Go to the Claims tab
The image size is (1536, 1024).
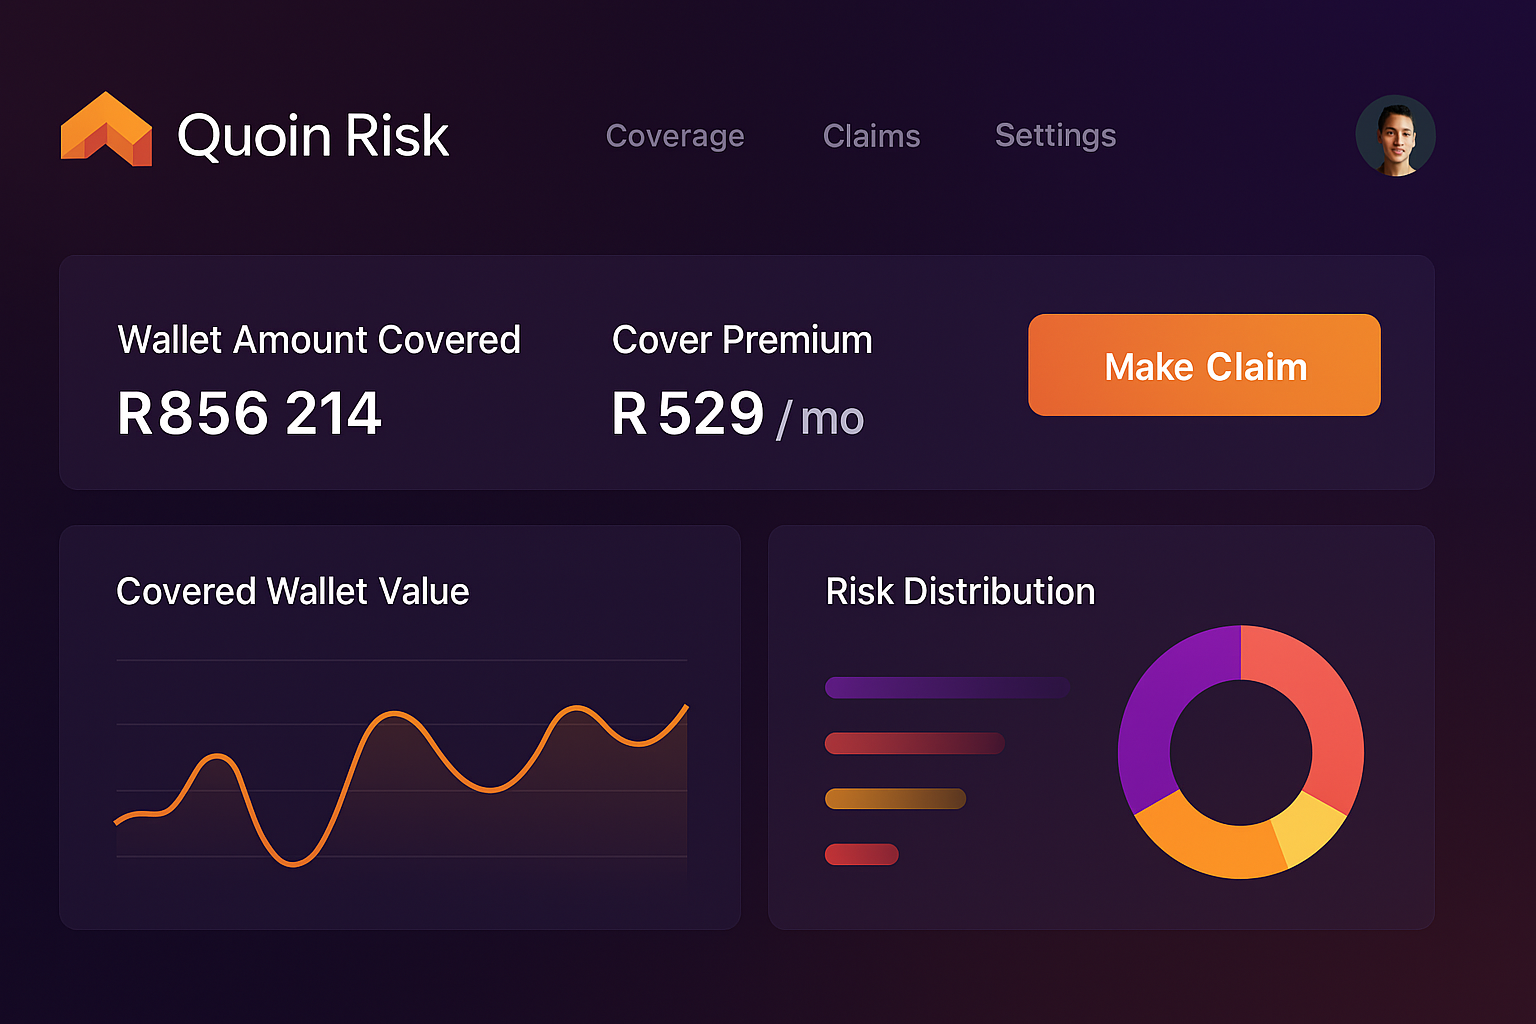[871, 136]
